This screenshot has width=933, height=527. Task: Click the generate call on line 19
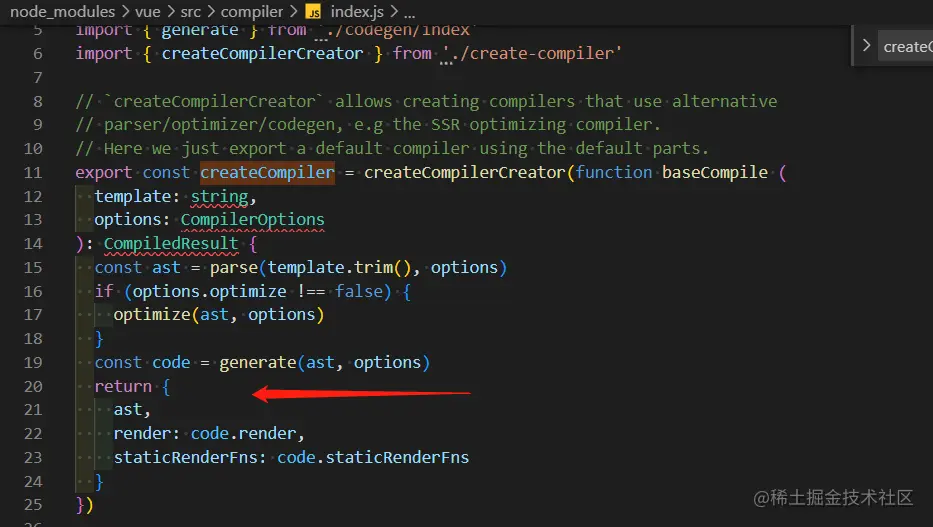click(258, 363)
